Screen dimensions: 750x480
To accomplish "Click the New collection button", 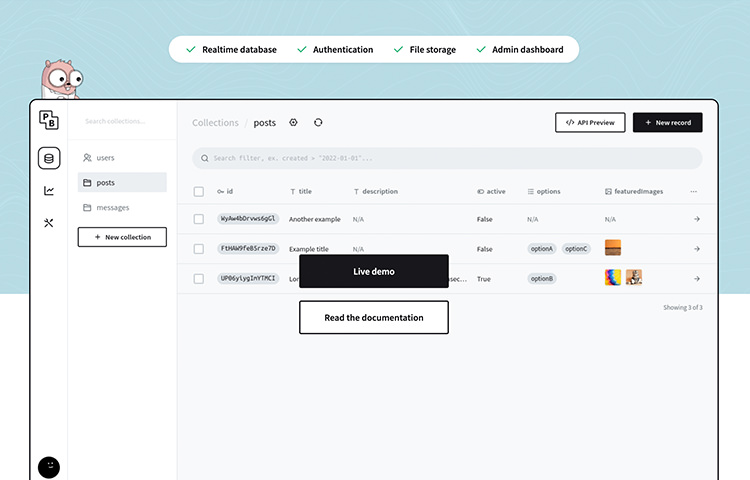I will pyautogui.click(x=122, y=237).
